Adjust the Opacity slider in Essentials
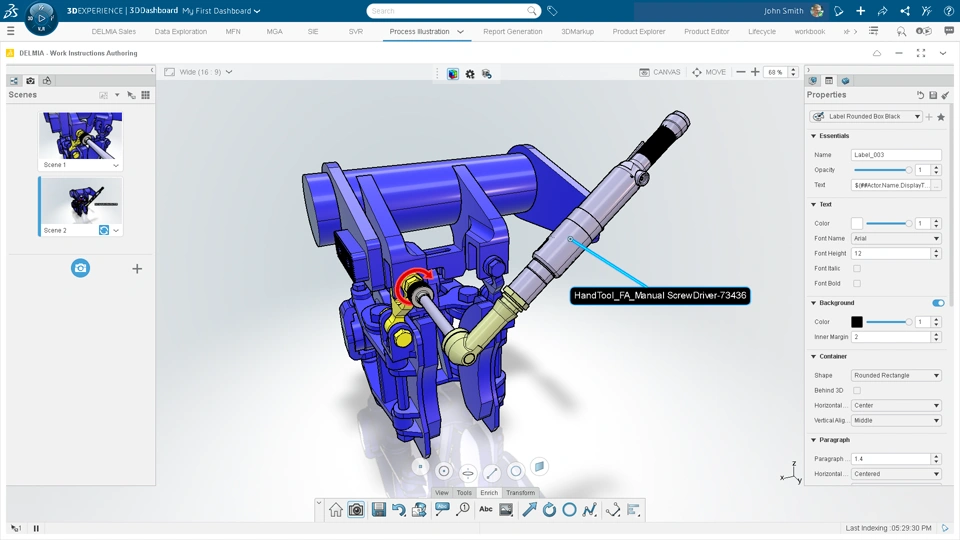 click(x=883, y=170)
